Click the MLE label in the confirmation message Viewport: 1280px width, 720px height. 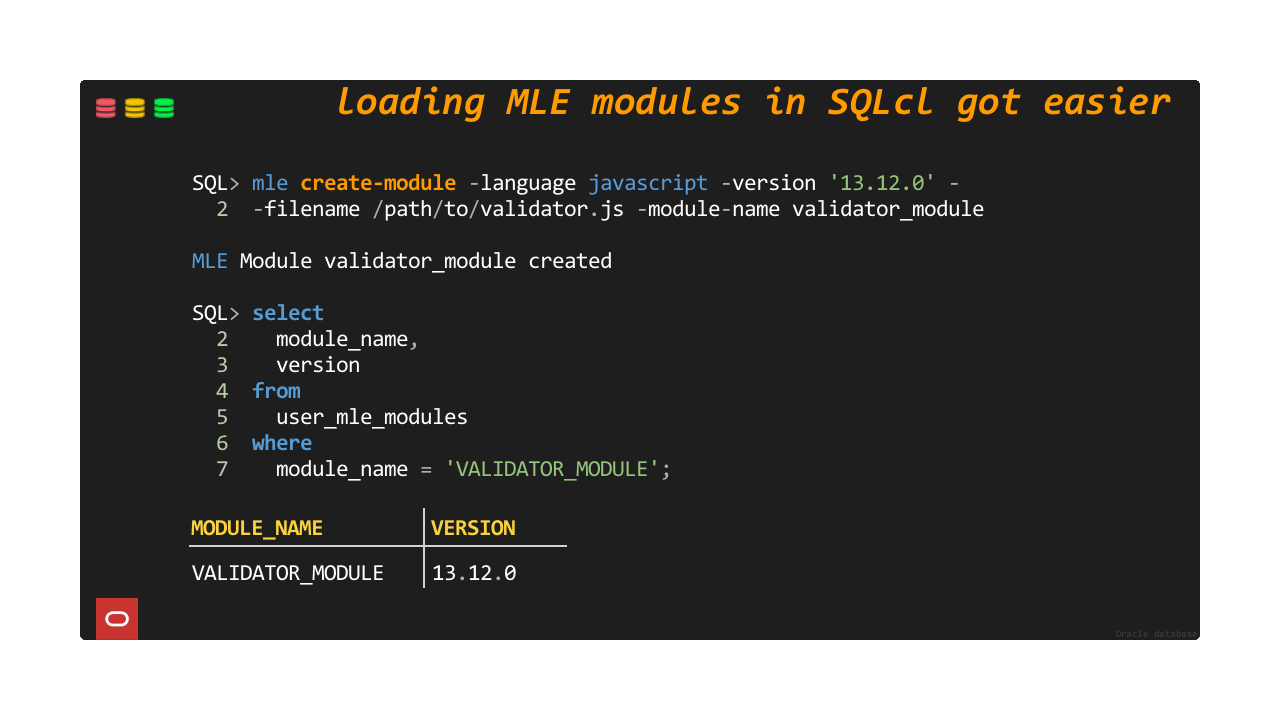pos(209,261)
